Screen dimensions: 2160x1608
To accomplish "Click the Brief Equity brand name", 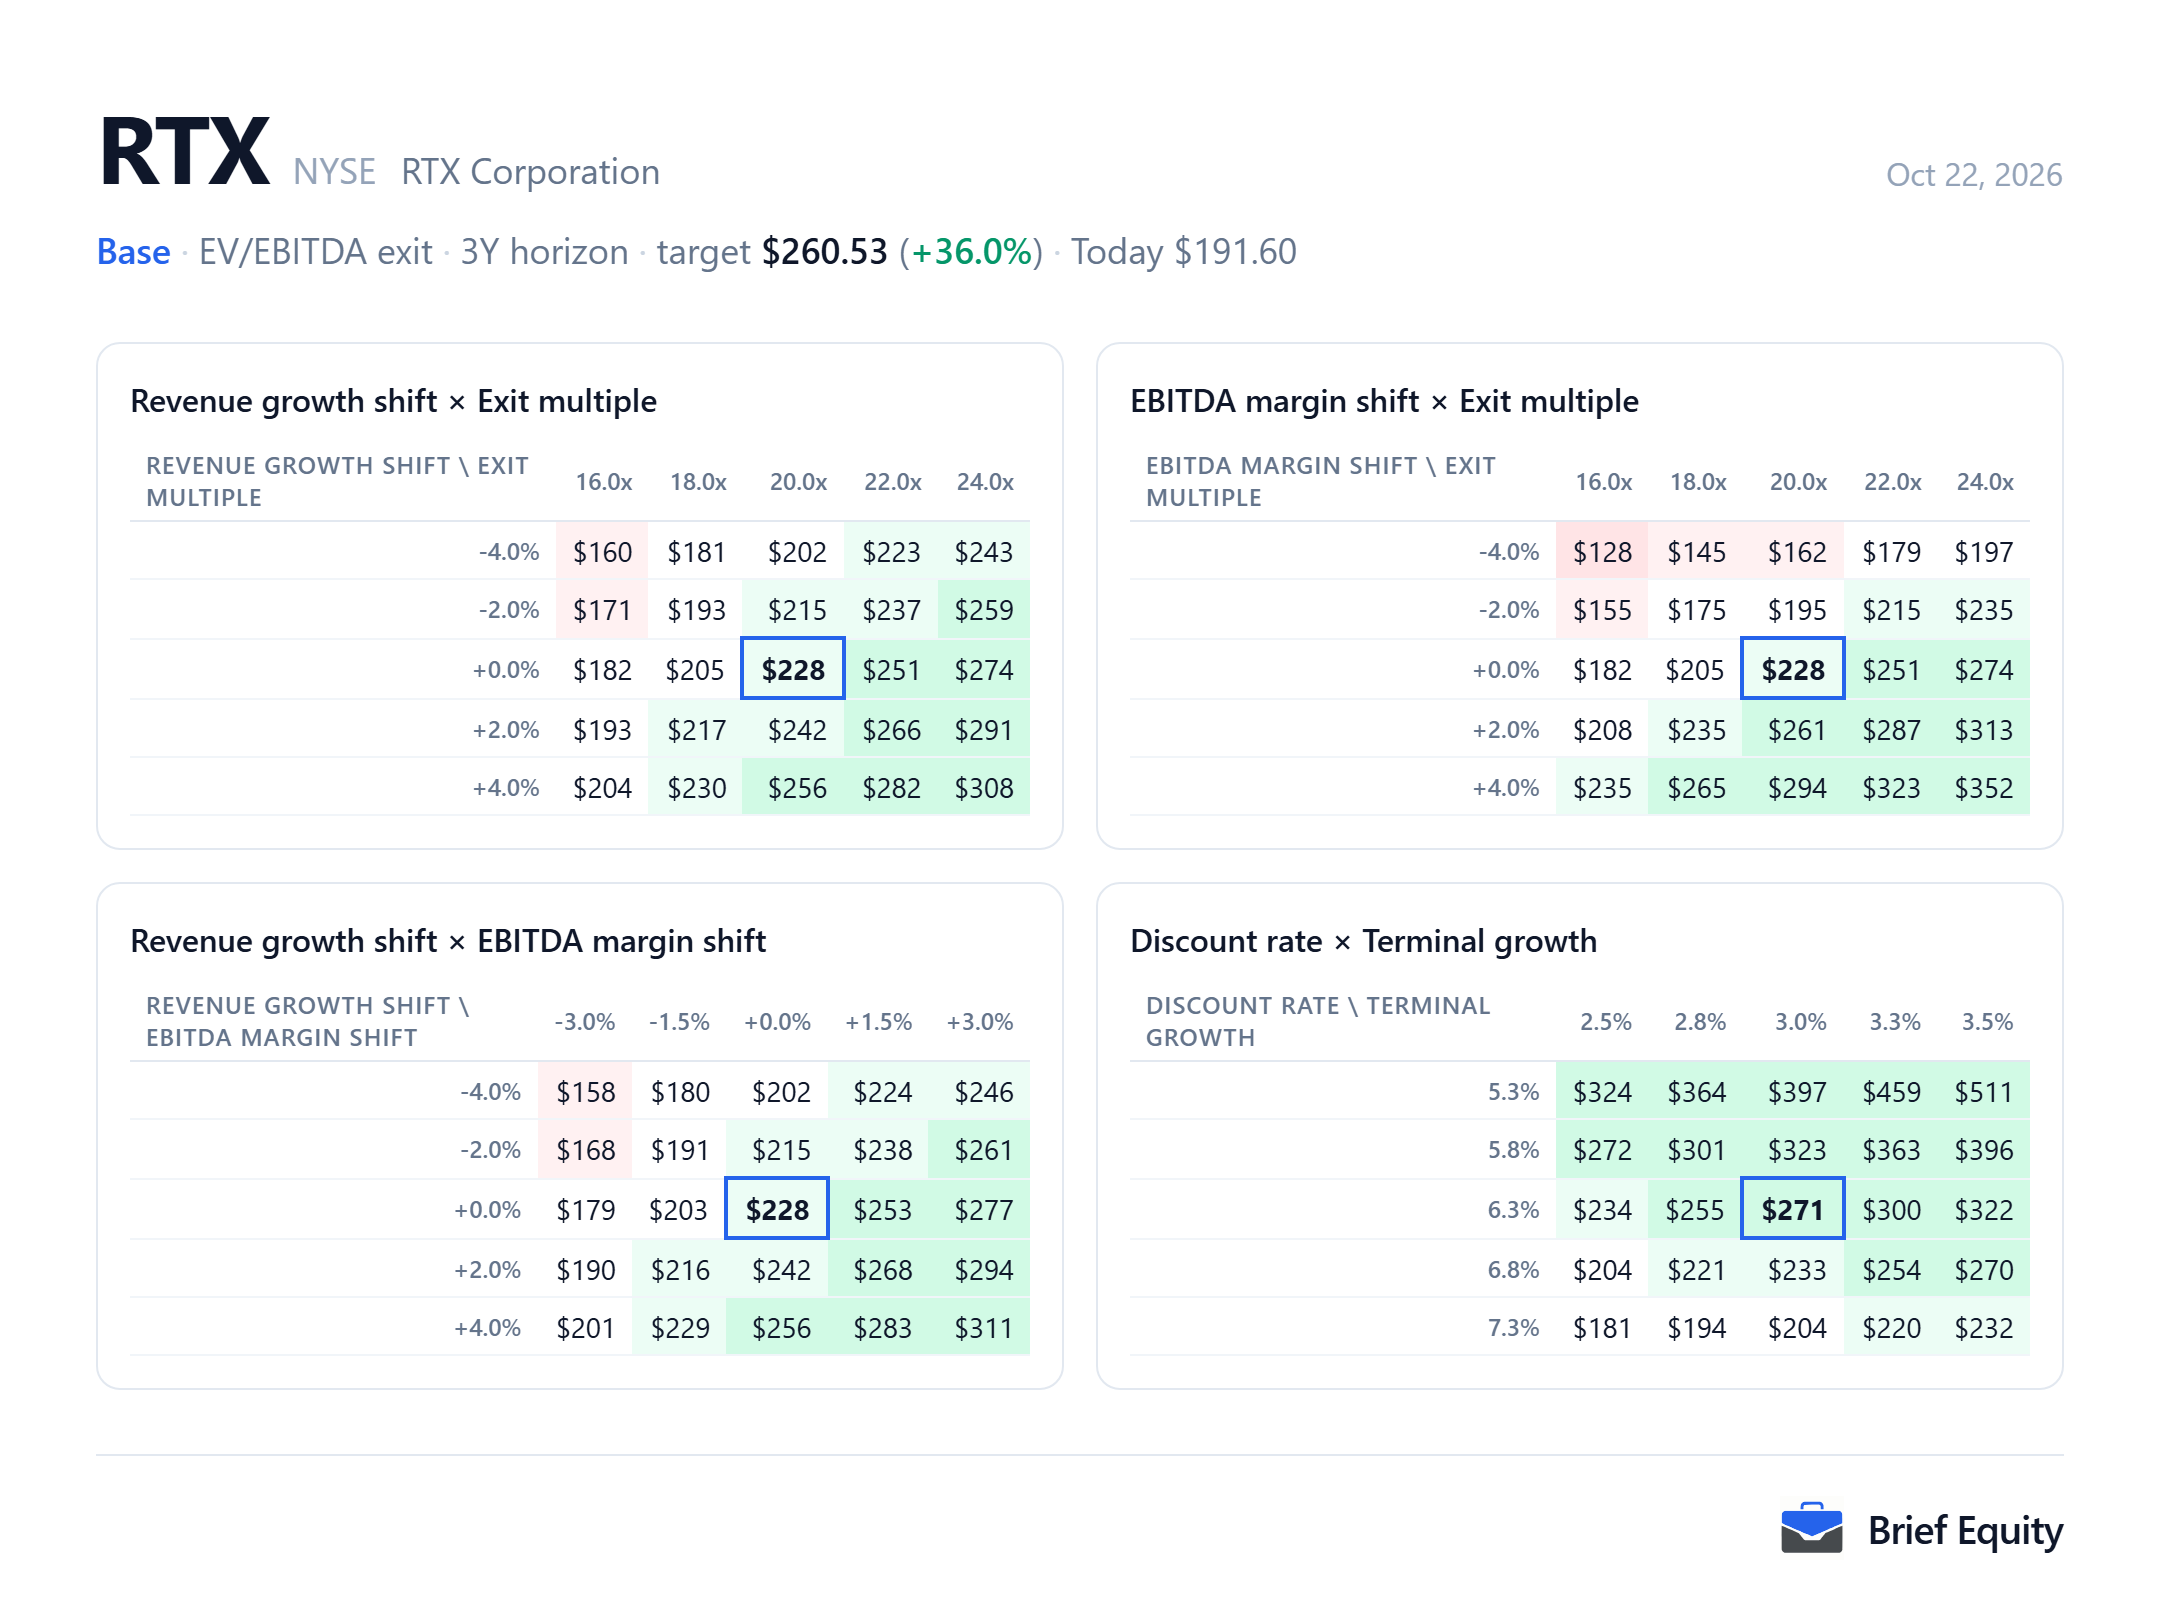I will pyautogui.click(x=1965, y=1530).
